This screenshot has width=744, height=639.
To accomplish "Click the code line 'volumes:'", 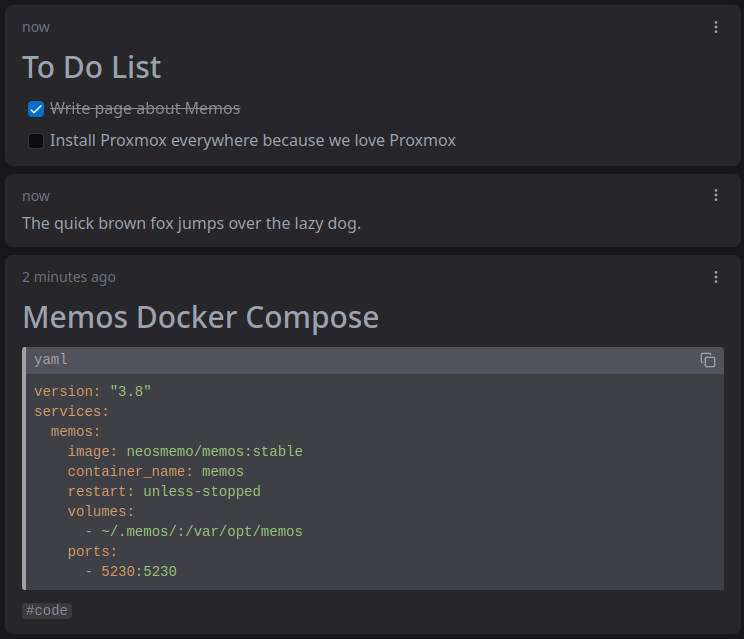I will click(x=101, y=511).
